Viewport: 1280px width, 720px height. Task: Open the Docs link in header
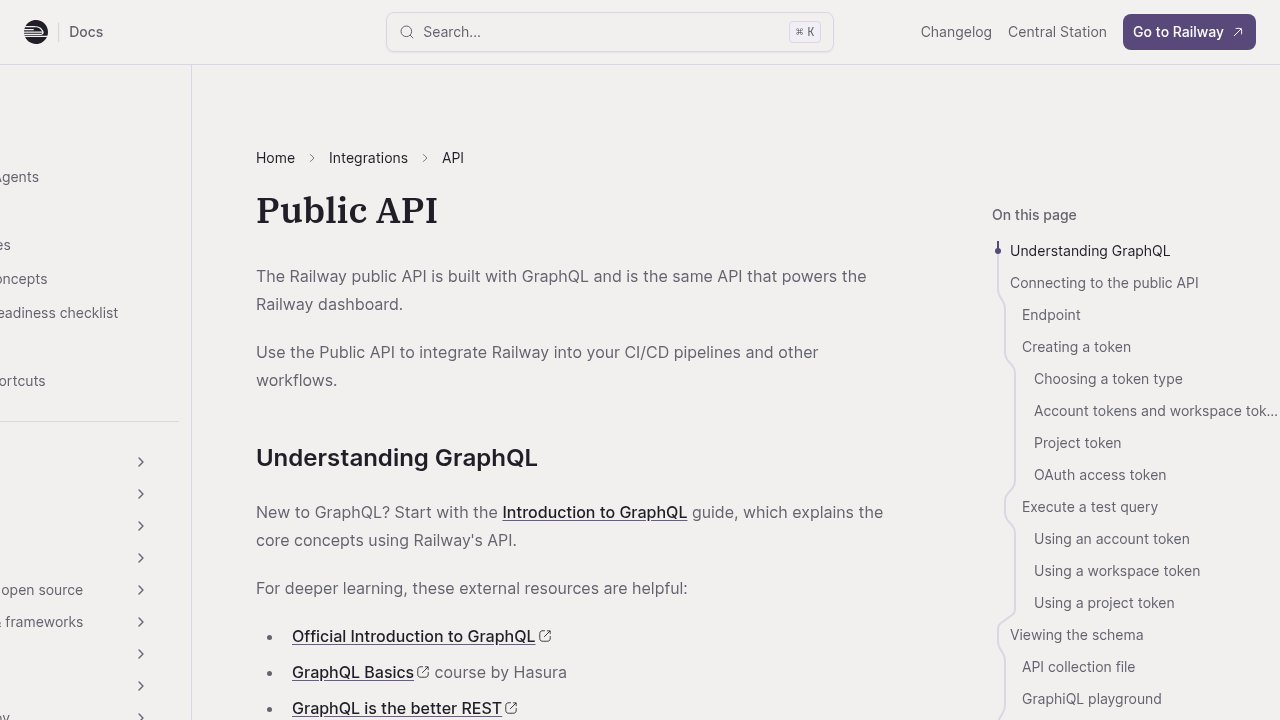[86, 32]
